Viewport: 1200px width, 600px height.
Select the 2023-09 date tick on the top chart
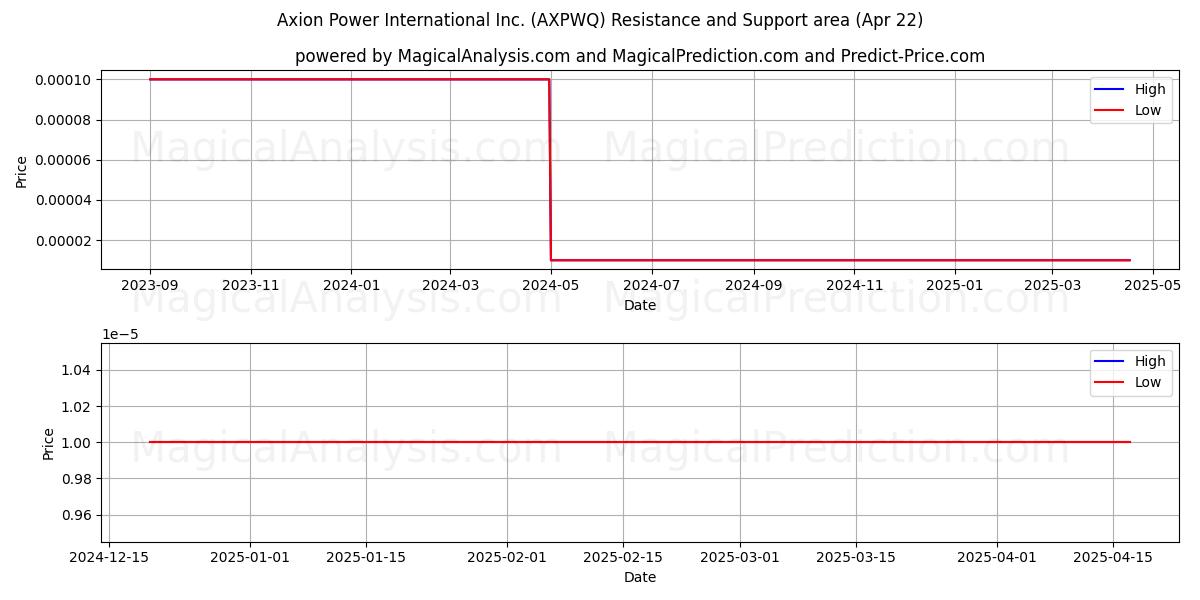150,284
